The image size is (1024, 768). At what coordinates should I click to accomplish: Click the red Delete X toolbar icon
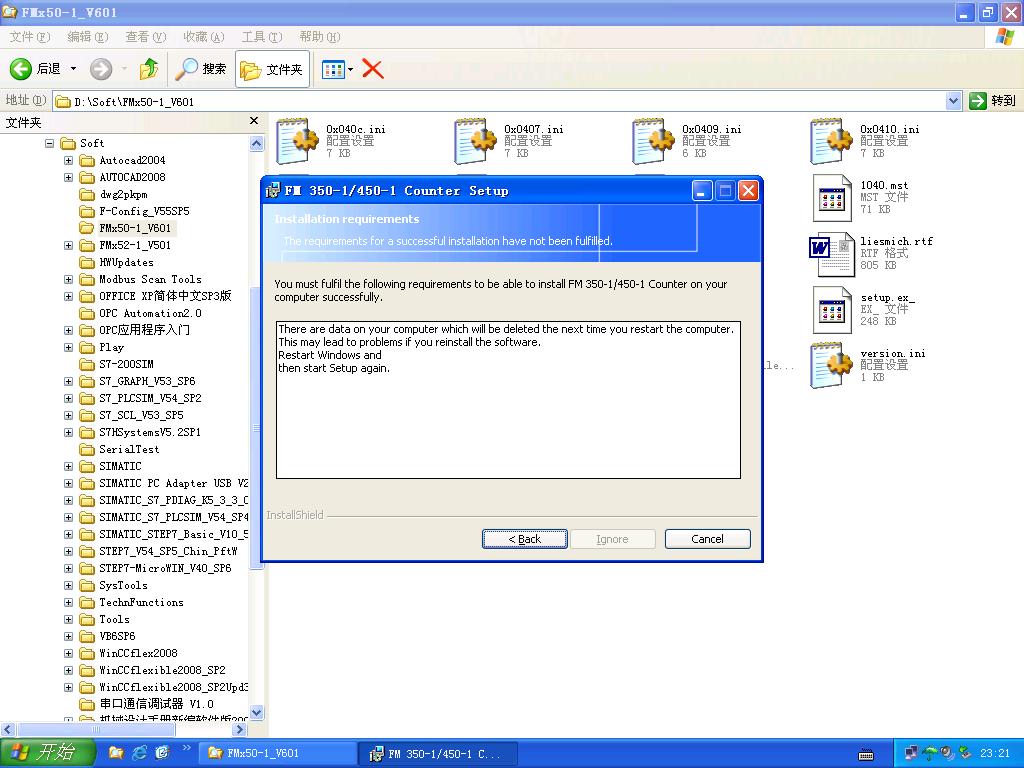click(x=373, y=69)
